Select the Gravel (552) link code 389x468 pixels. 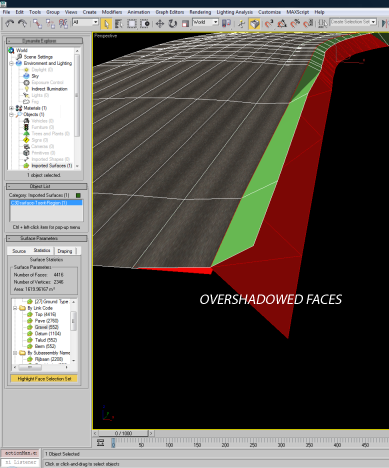[46, 327]
